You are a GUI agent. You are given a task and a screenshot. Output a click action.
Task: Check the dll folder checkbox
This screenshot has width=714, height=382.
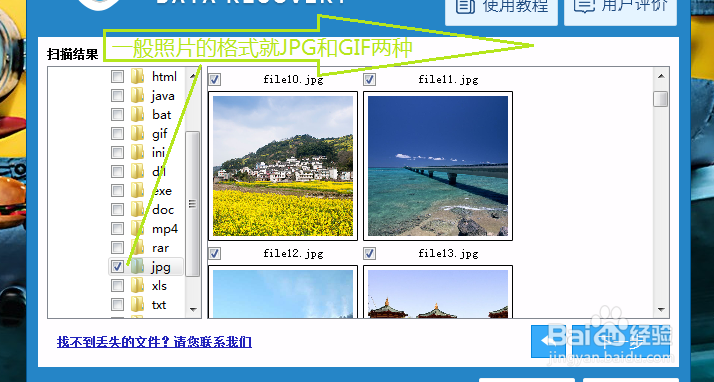117,172
